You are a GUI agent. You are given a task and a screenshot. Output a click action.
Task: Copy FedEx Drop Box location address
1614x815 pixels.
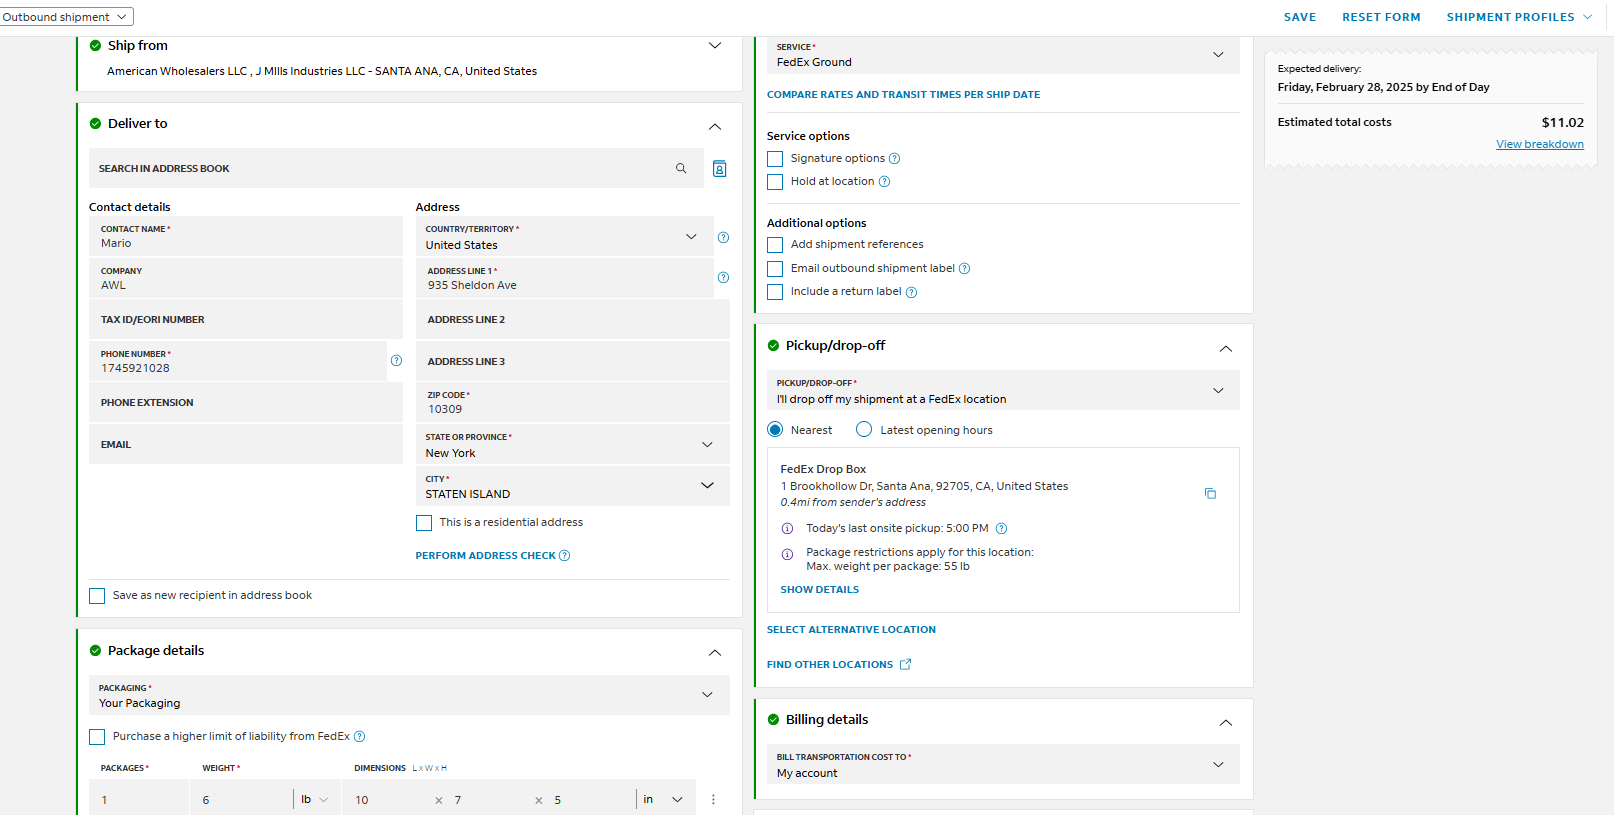(x=1210, y=493)
